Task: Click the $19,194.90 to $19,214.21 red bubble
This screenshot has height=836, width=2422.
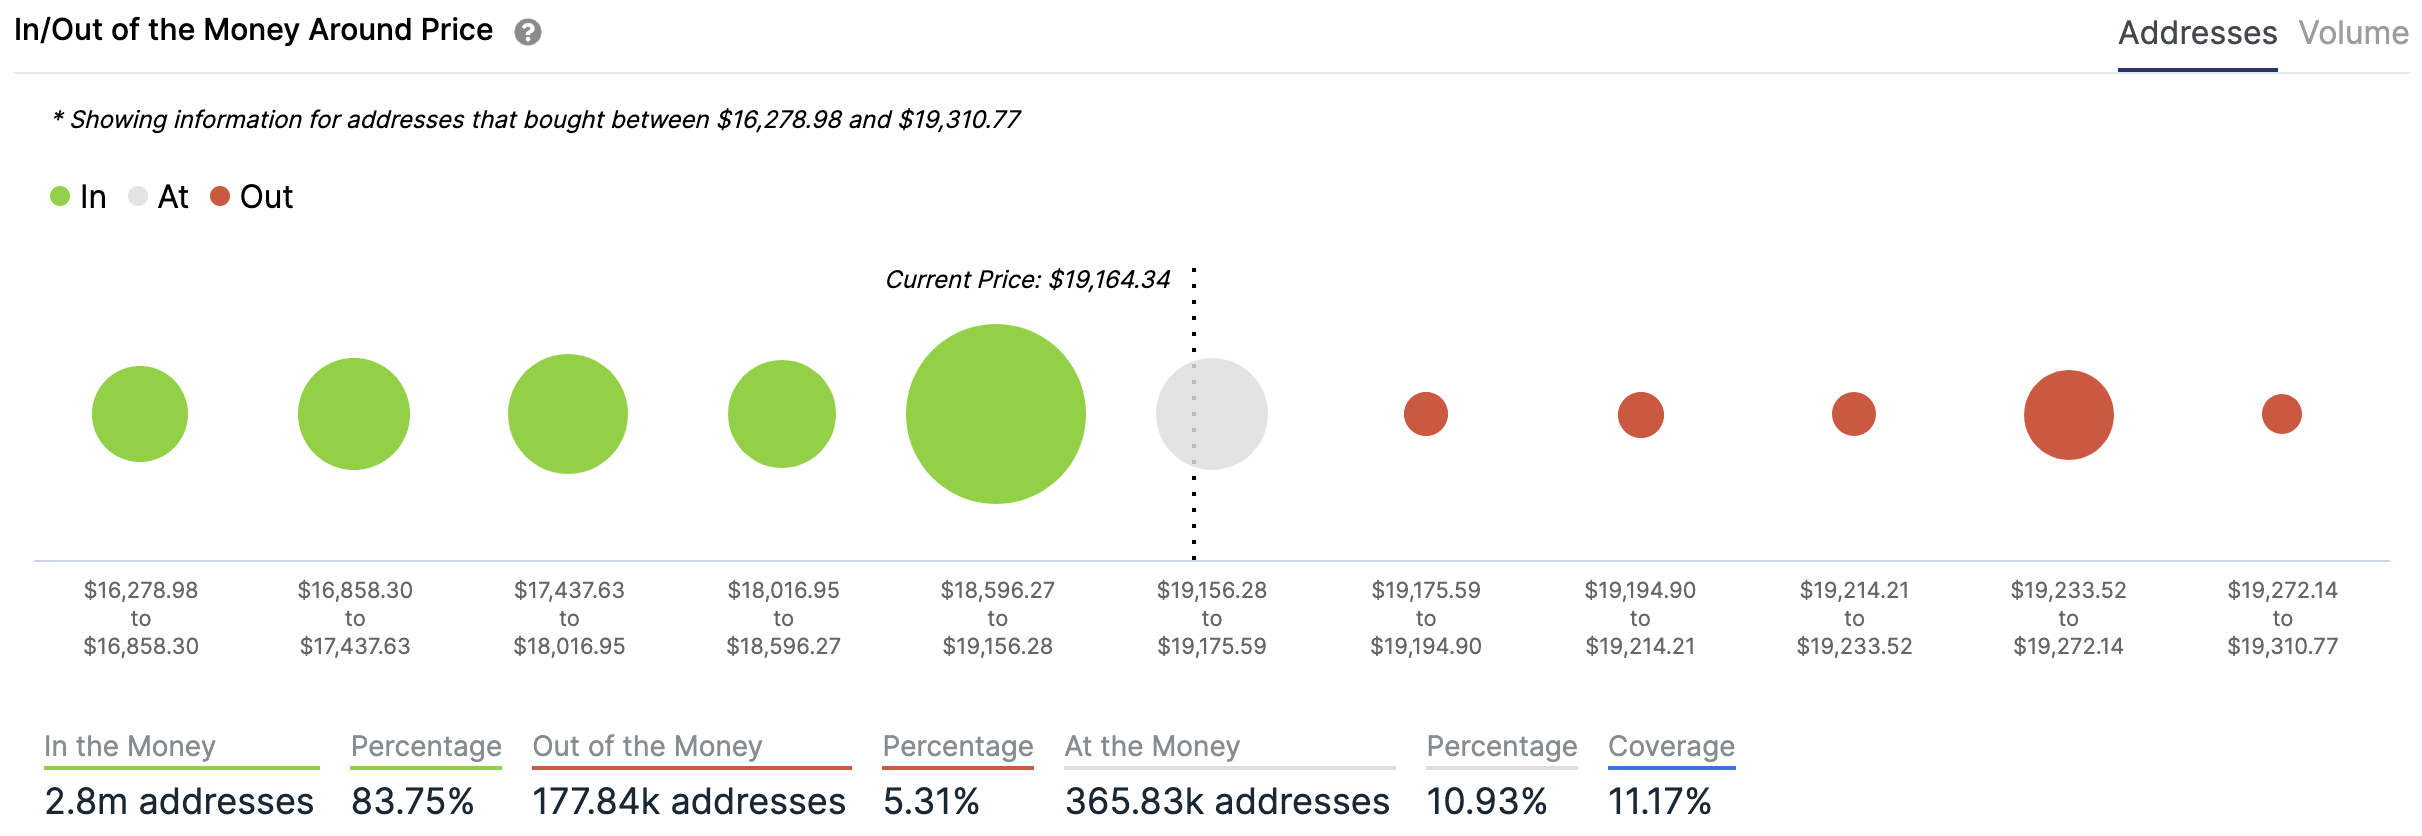Action: point(1641,415)
